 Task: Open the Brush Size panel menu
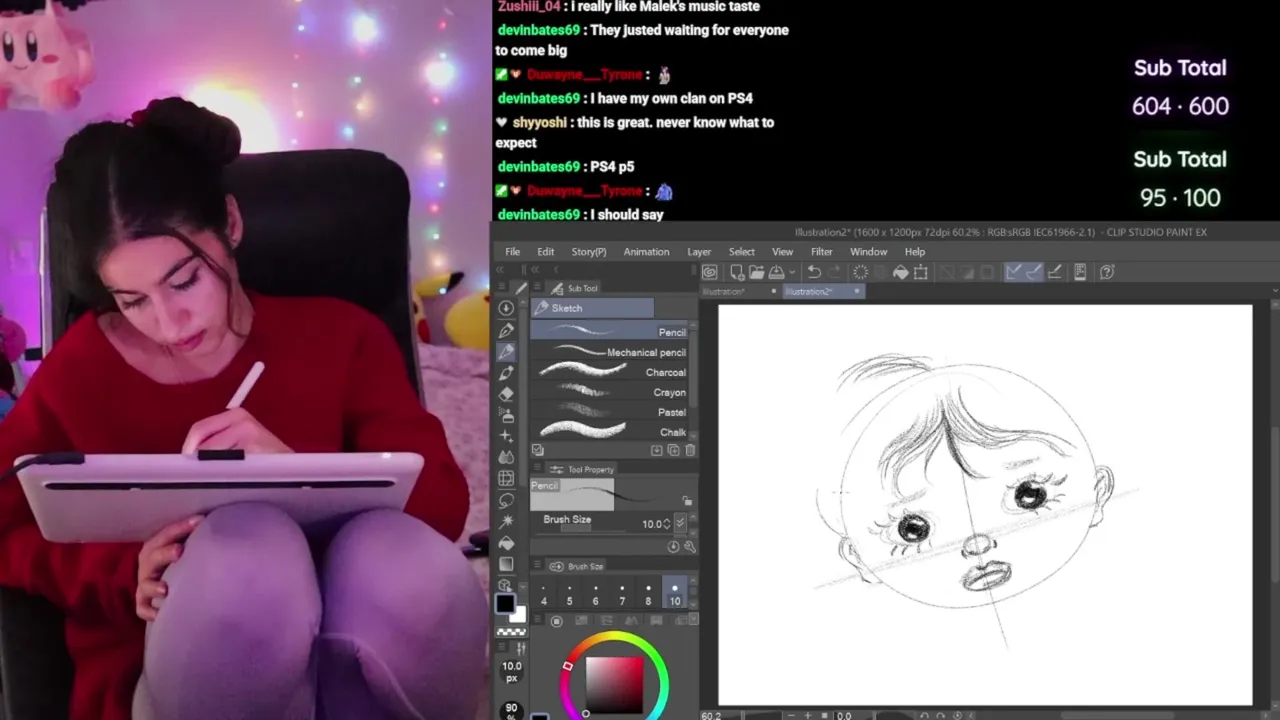click(x=538, y=566)
